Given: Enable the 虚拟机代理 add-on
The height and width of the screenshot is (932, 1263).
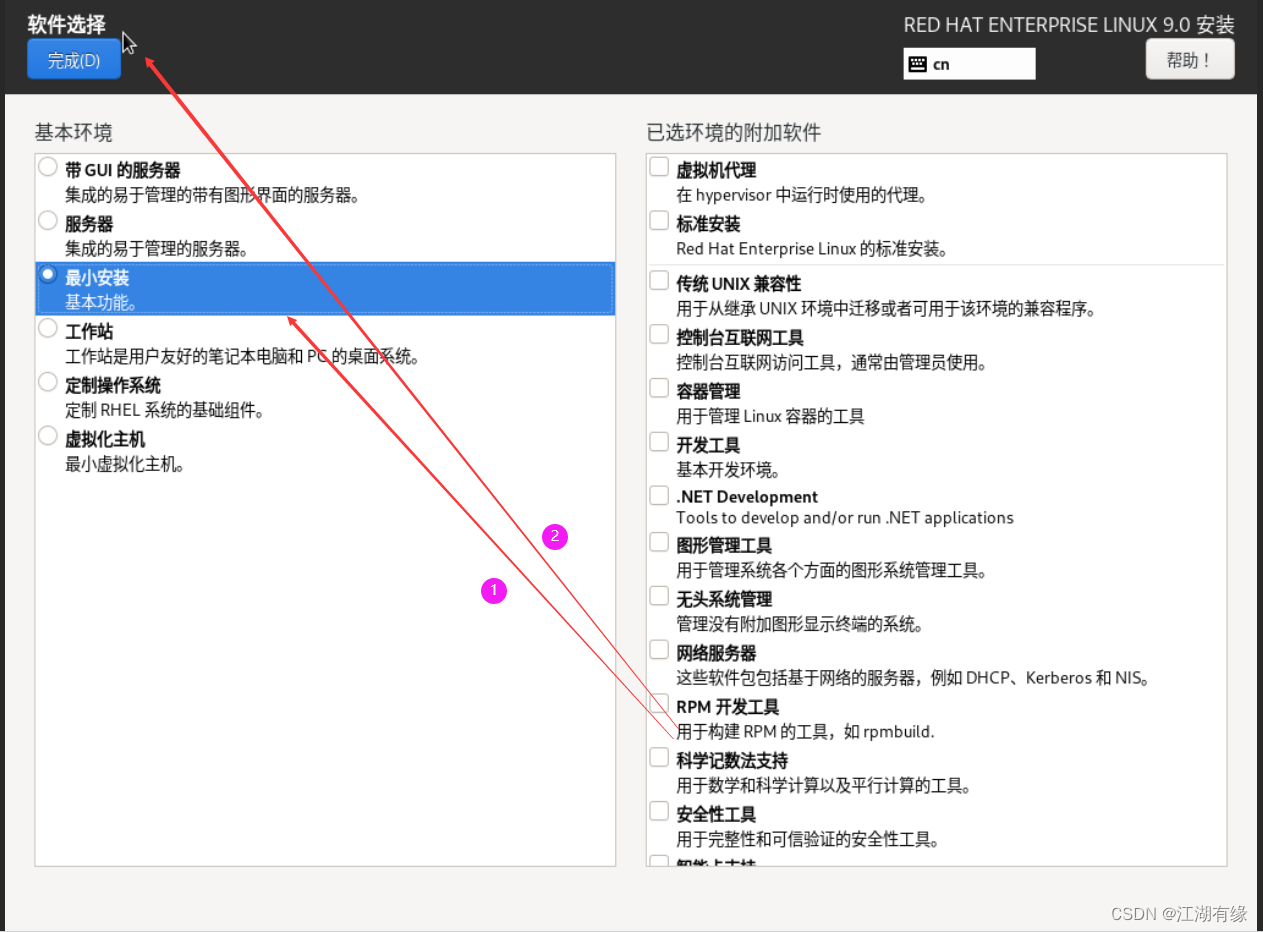Looking at the screenshot, I should tap(658, 167).
